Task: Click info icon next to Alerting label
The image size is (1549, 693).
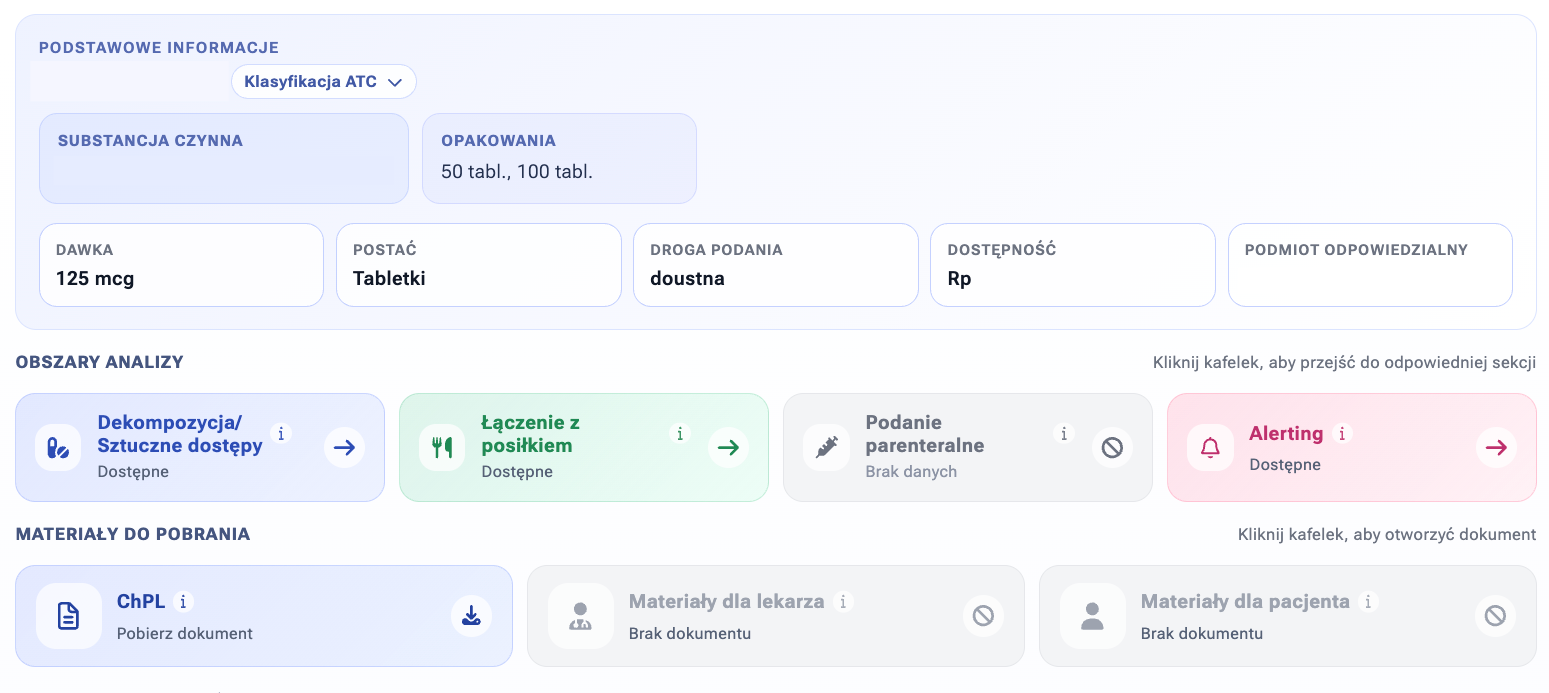Action: click(x=1343, y=433)
